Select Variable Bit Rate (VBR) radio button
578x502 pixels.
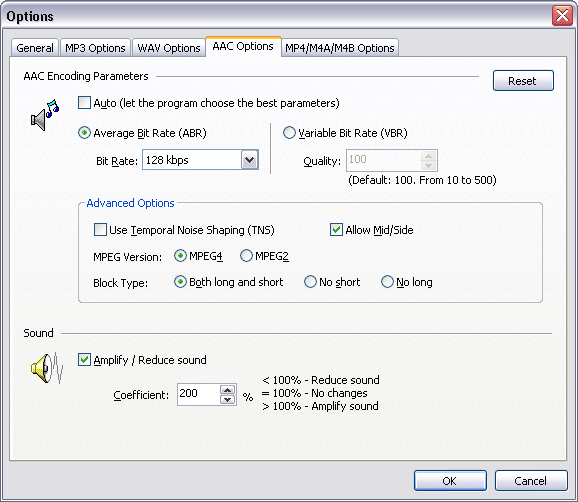289,133
